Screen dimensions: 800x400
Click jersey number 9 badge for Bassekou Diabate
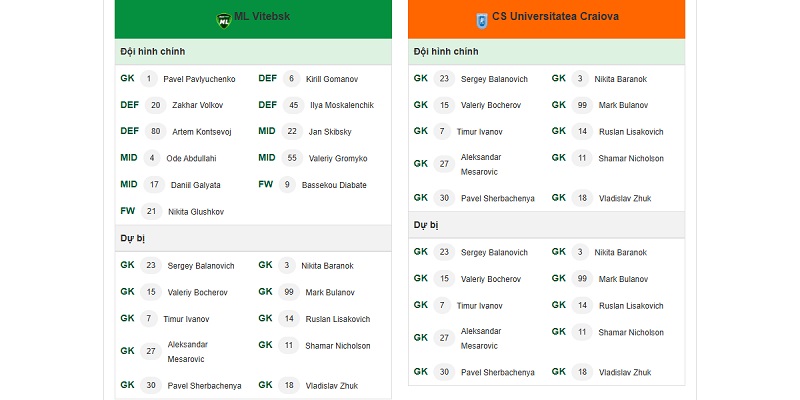287,185
